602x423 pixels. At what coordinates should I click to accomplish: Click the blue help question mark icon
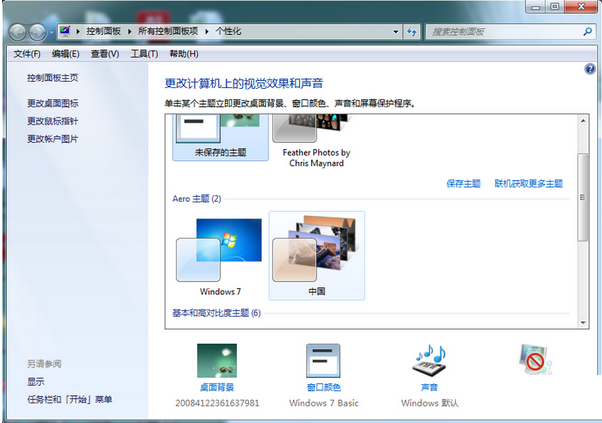[590, 69]
